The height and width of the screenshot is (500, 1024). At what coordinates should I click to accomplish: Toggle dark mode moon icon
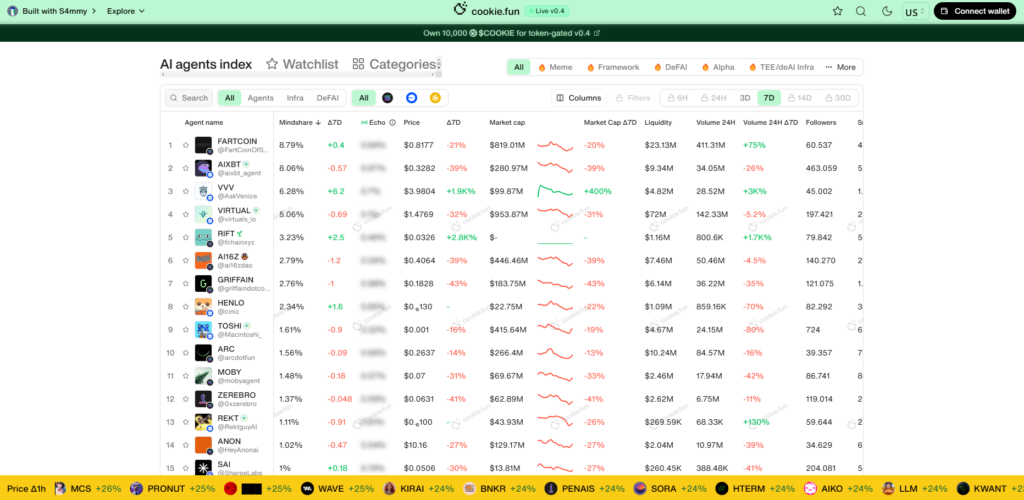pos(887,11)
